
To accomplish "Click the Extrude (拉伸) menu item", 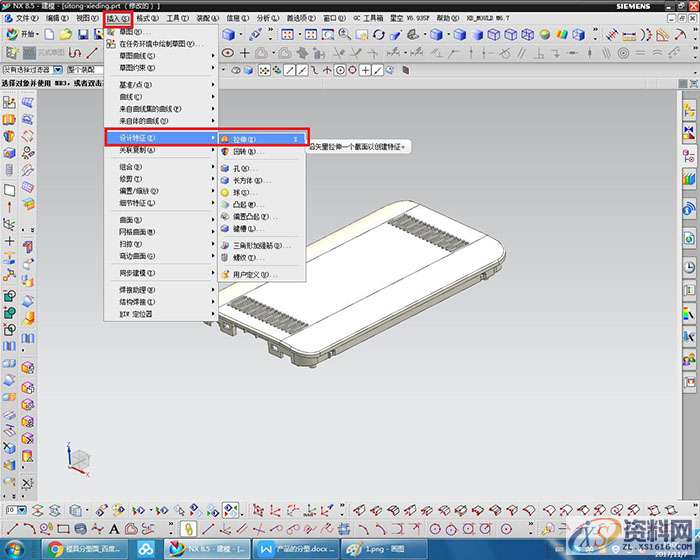I will pos(245,139).
